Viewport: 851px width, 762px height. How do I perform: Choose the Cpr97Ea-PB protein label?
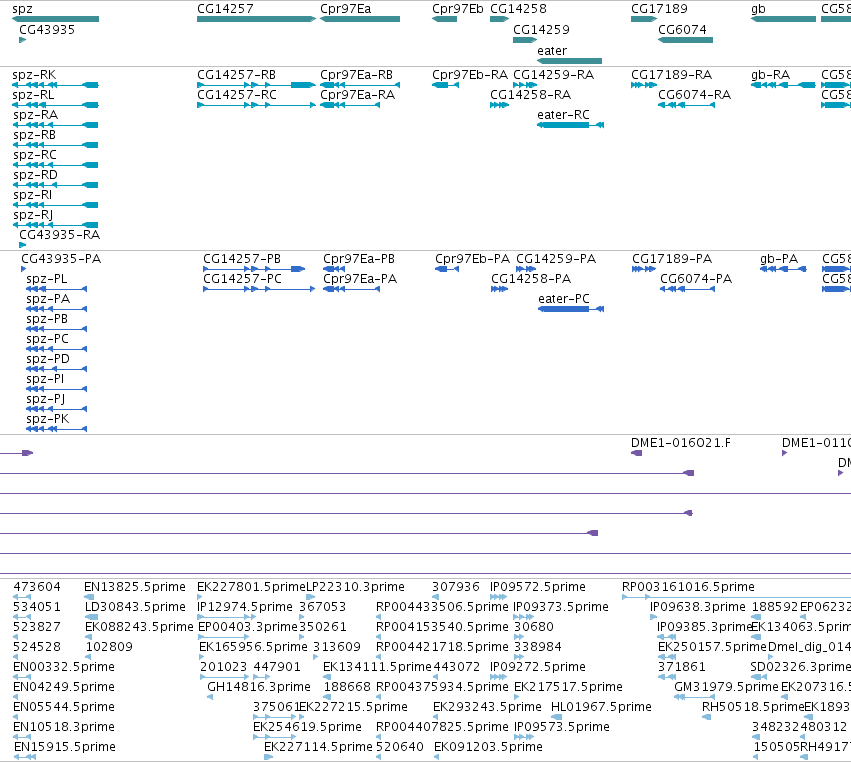point(359,259)
